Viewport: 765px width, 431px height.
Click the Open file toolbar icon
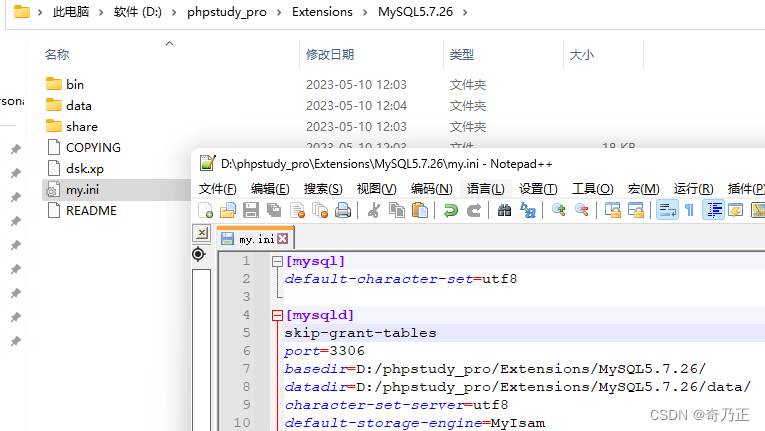(x=228, y=210)
